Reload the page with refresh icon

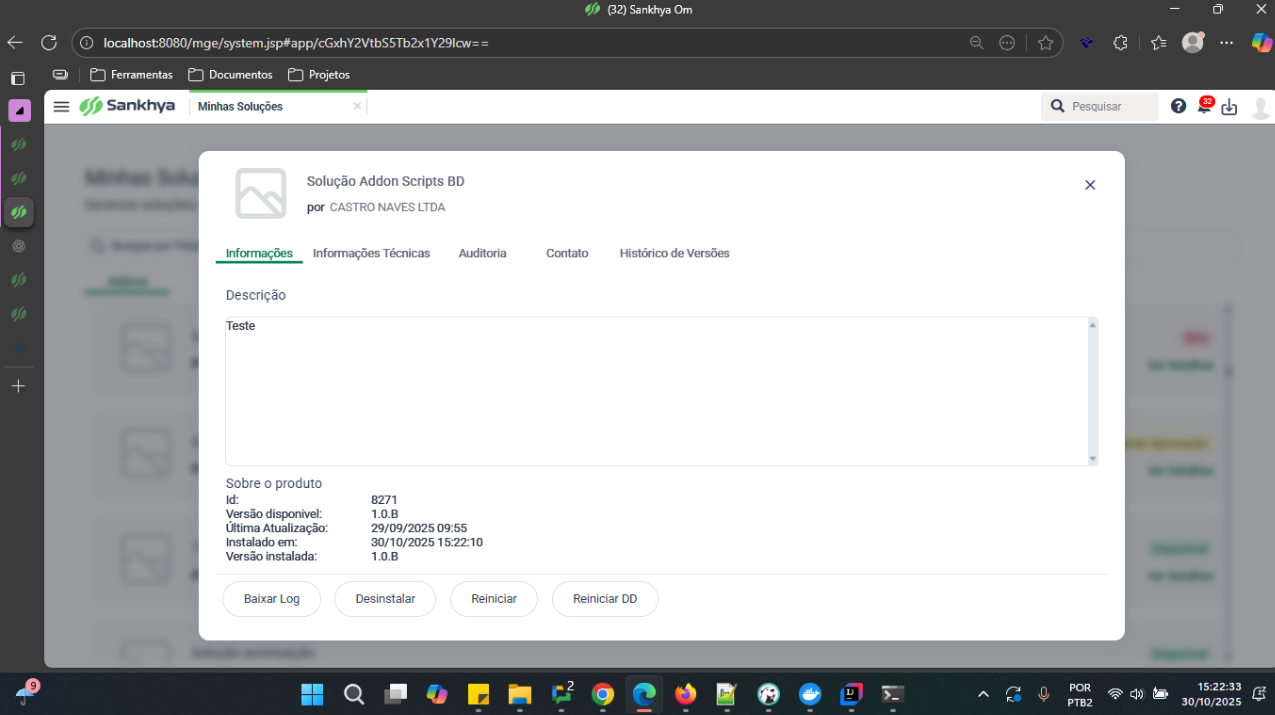pos(48,43)
